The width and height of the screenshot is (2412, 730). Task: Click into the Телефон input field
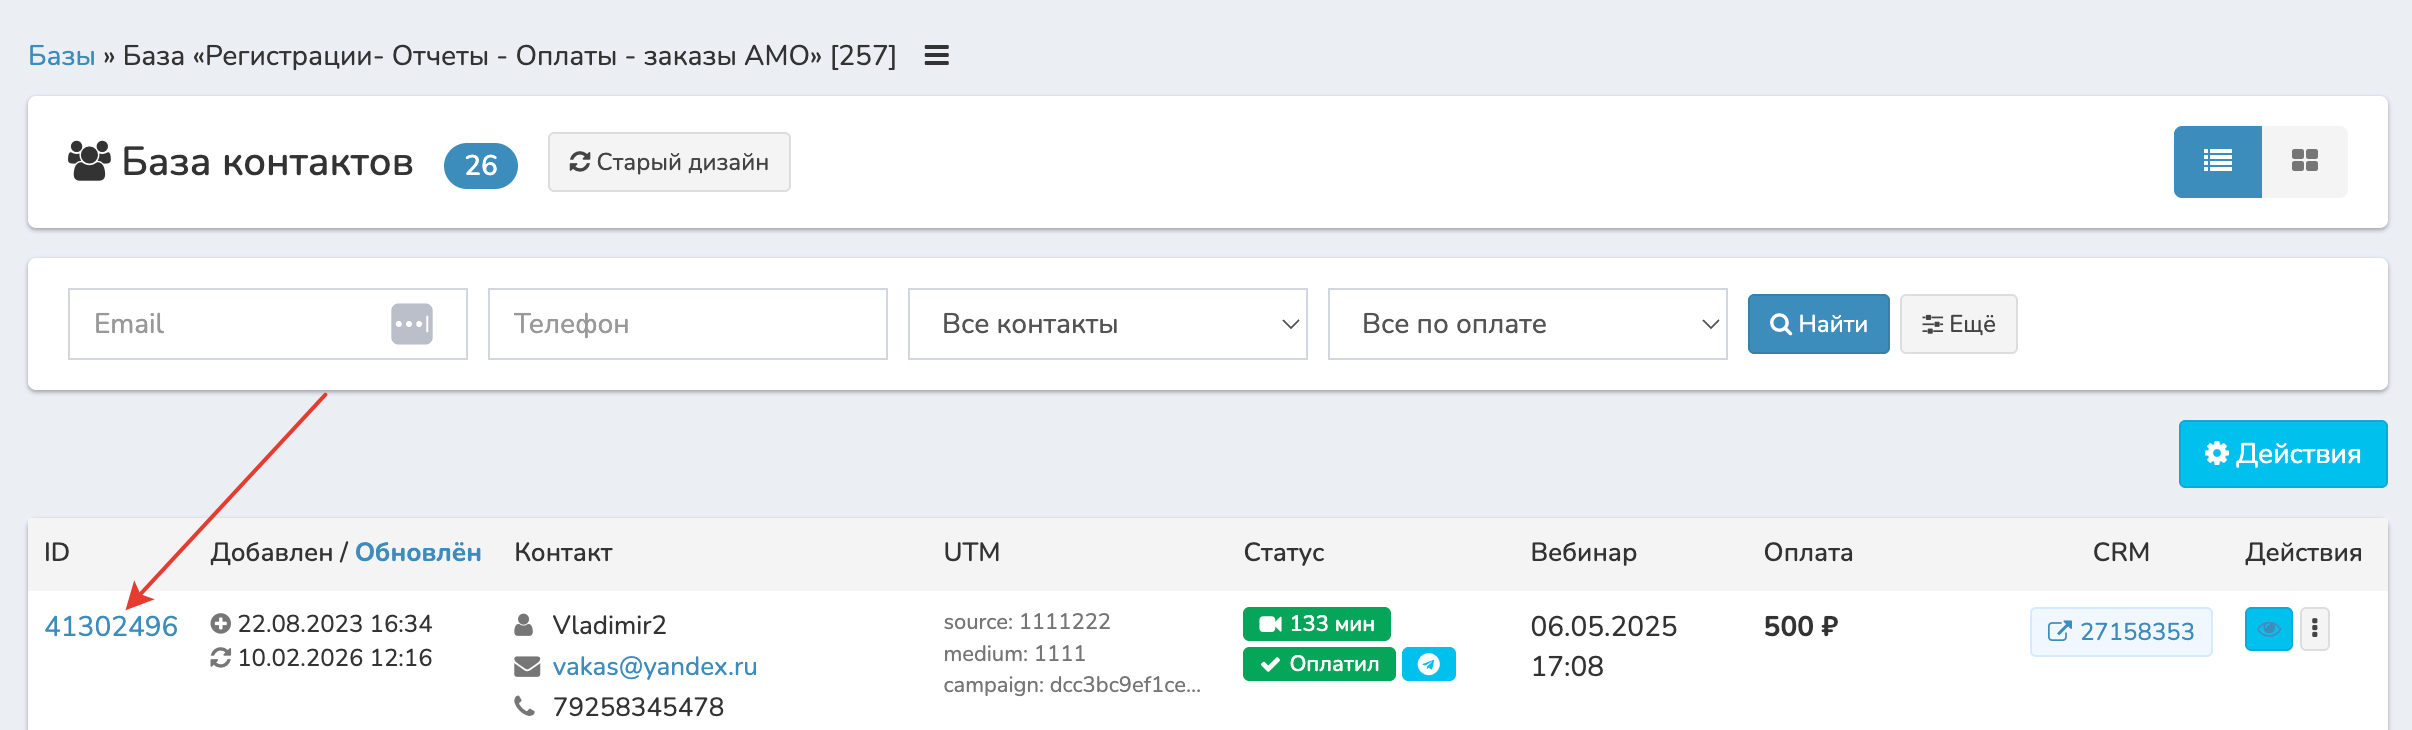point(687,324)
